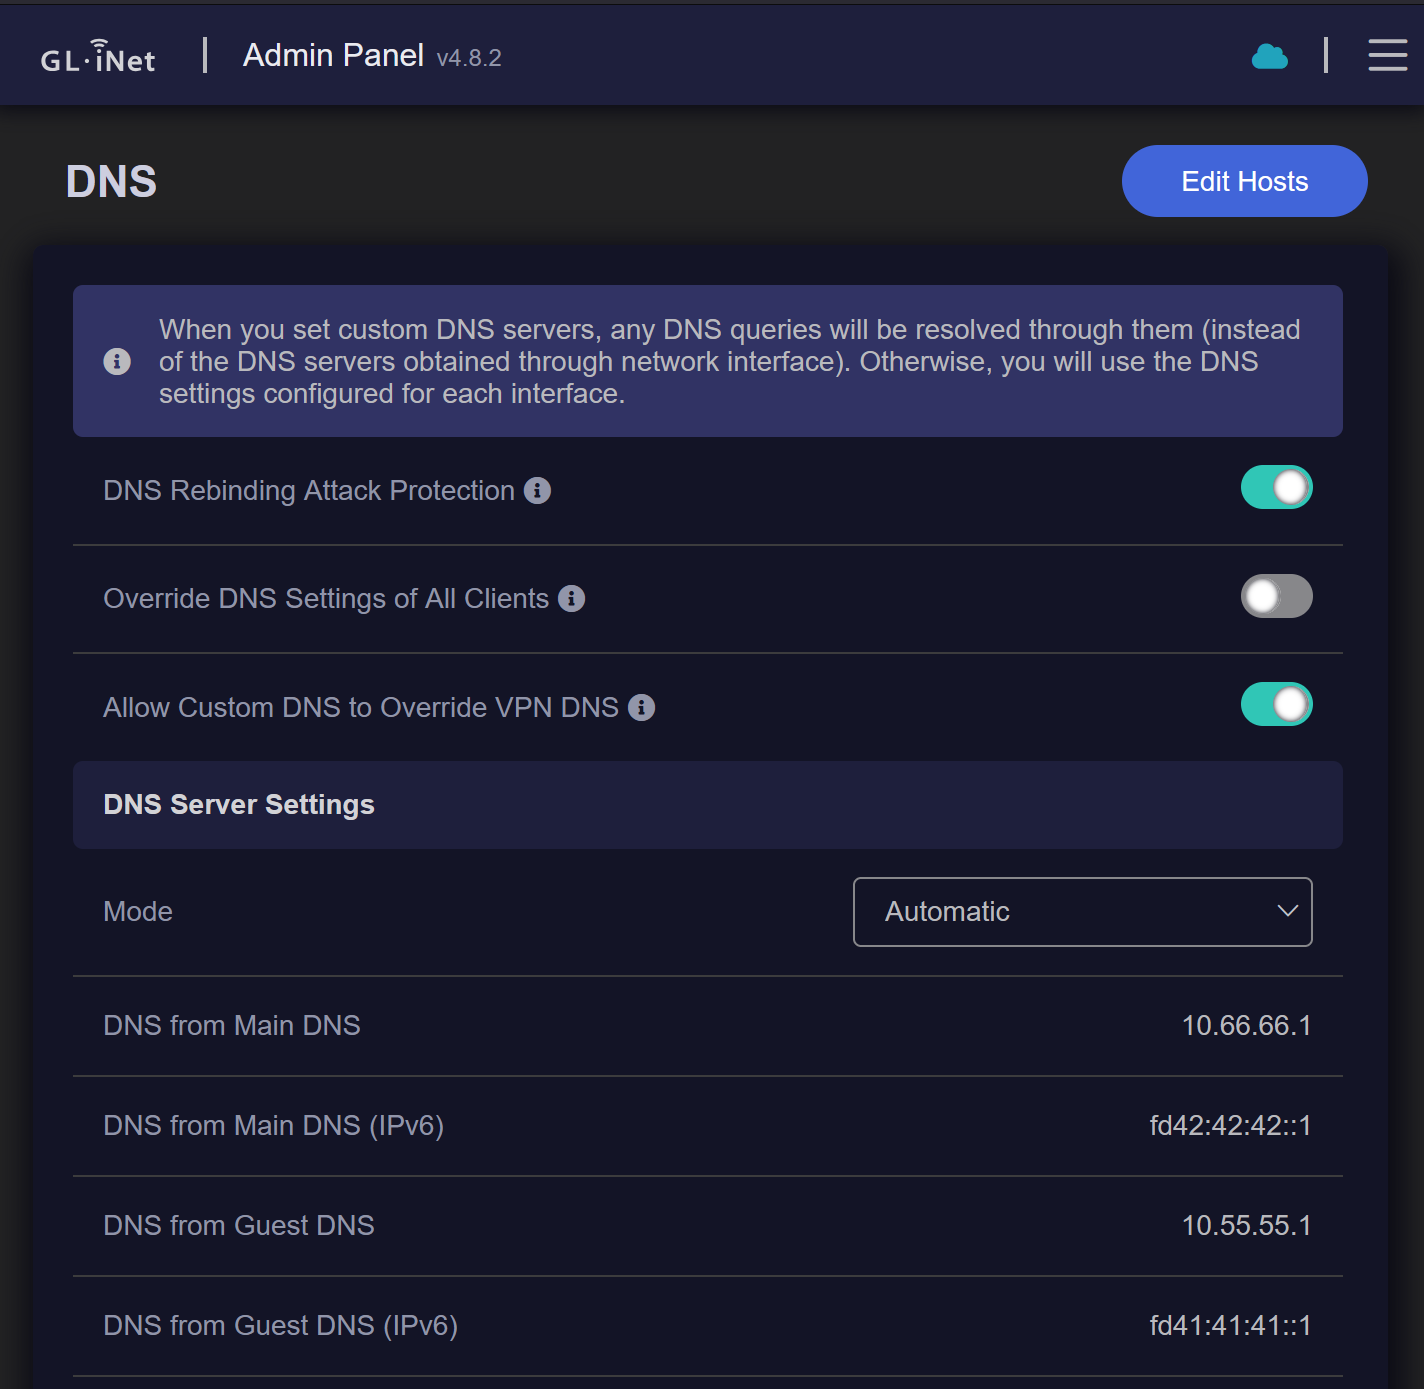Select the Main DNS address 10.66.66.1
Viewport: 1424px width, 1389px height.
(x=1246, y=1026)
